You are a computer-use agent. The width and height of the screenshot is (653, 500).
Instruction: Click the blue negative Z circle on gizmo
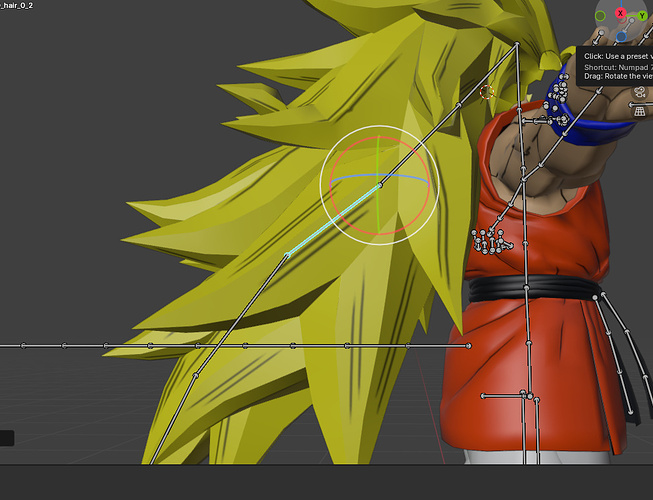[x=621, y=37]
